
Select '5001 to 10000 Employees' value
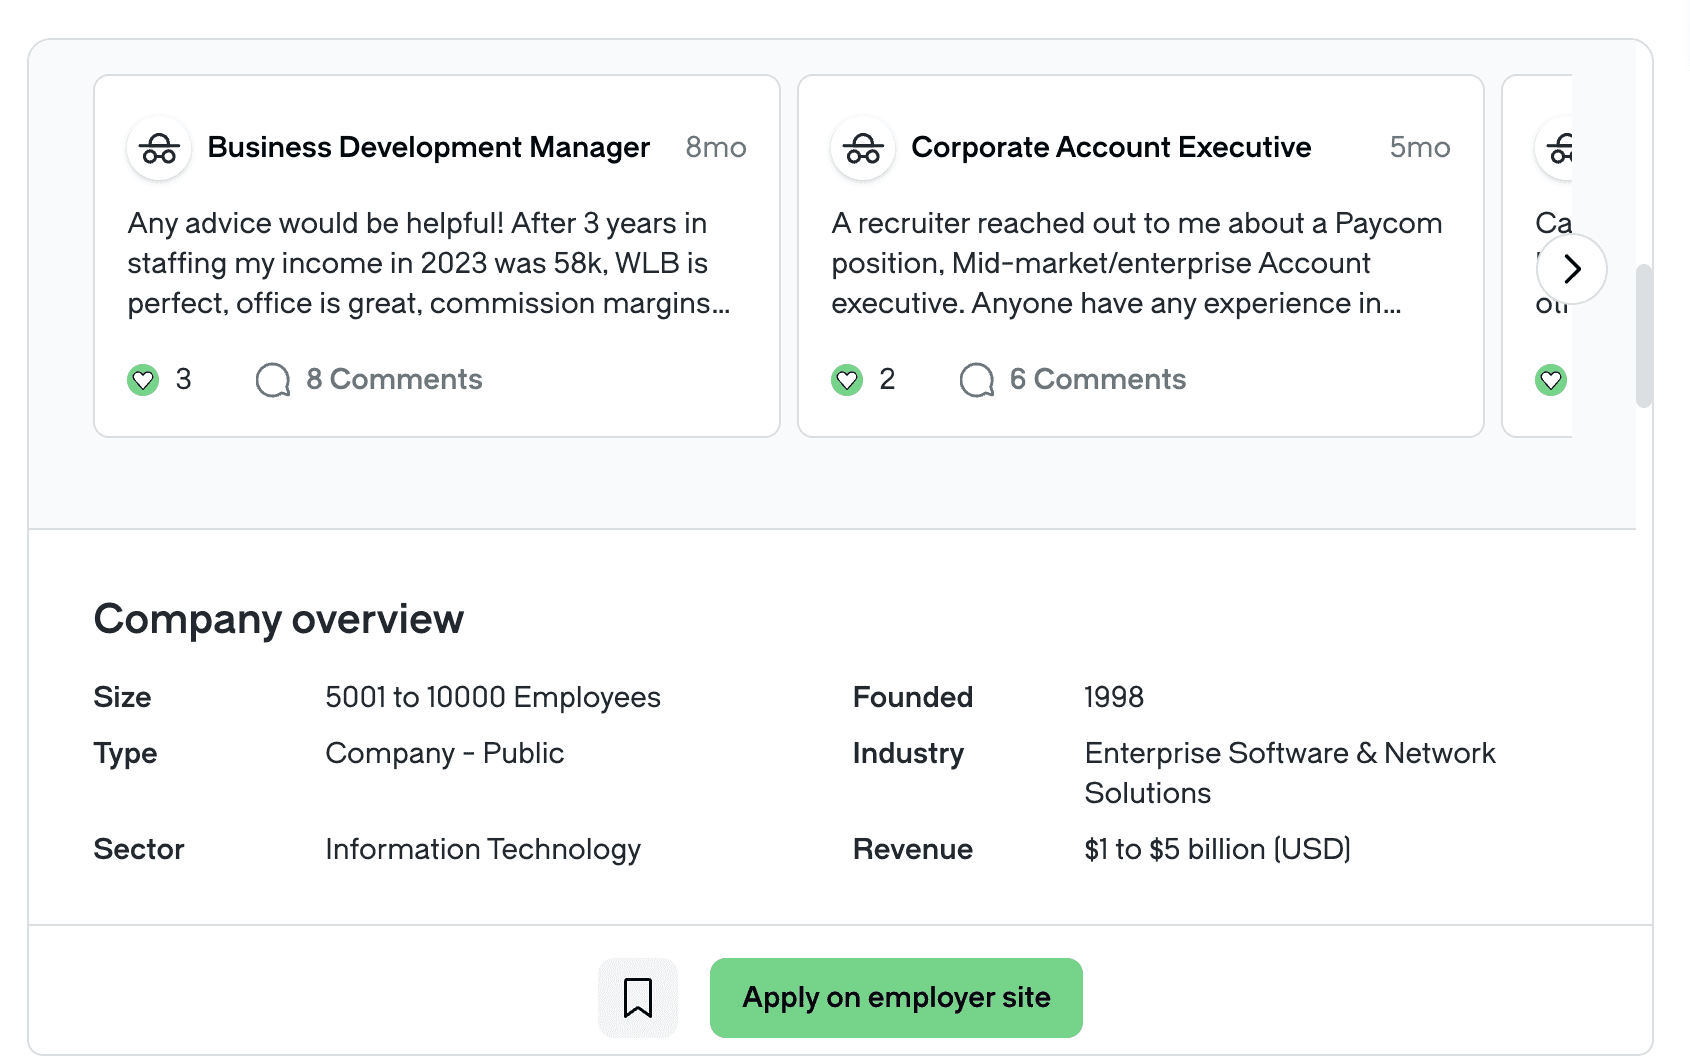tap(493, 697)
